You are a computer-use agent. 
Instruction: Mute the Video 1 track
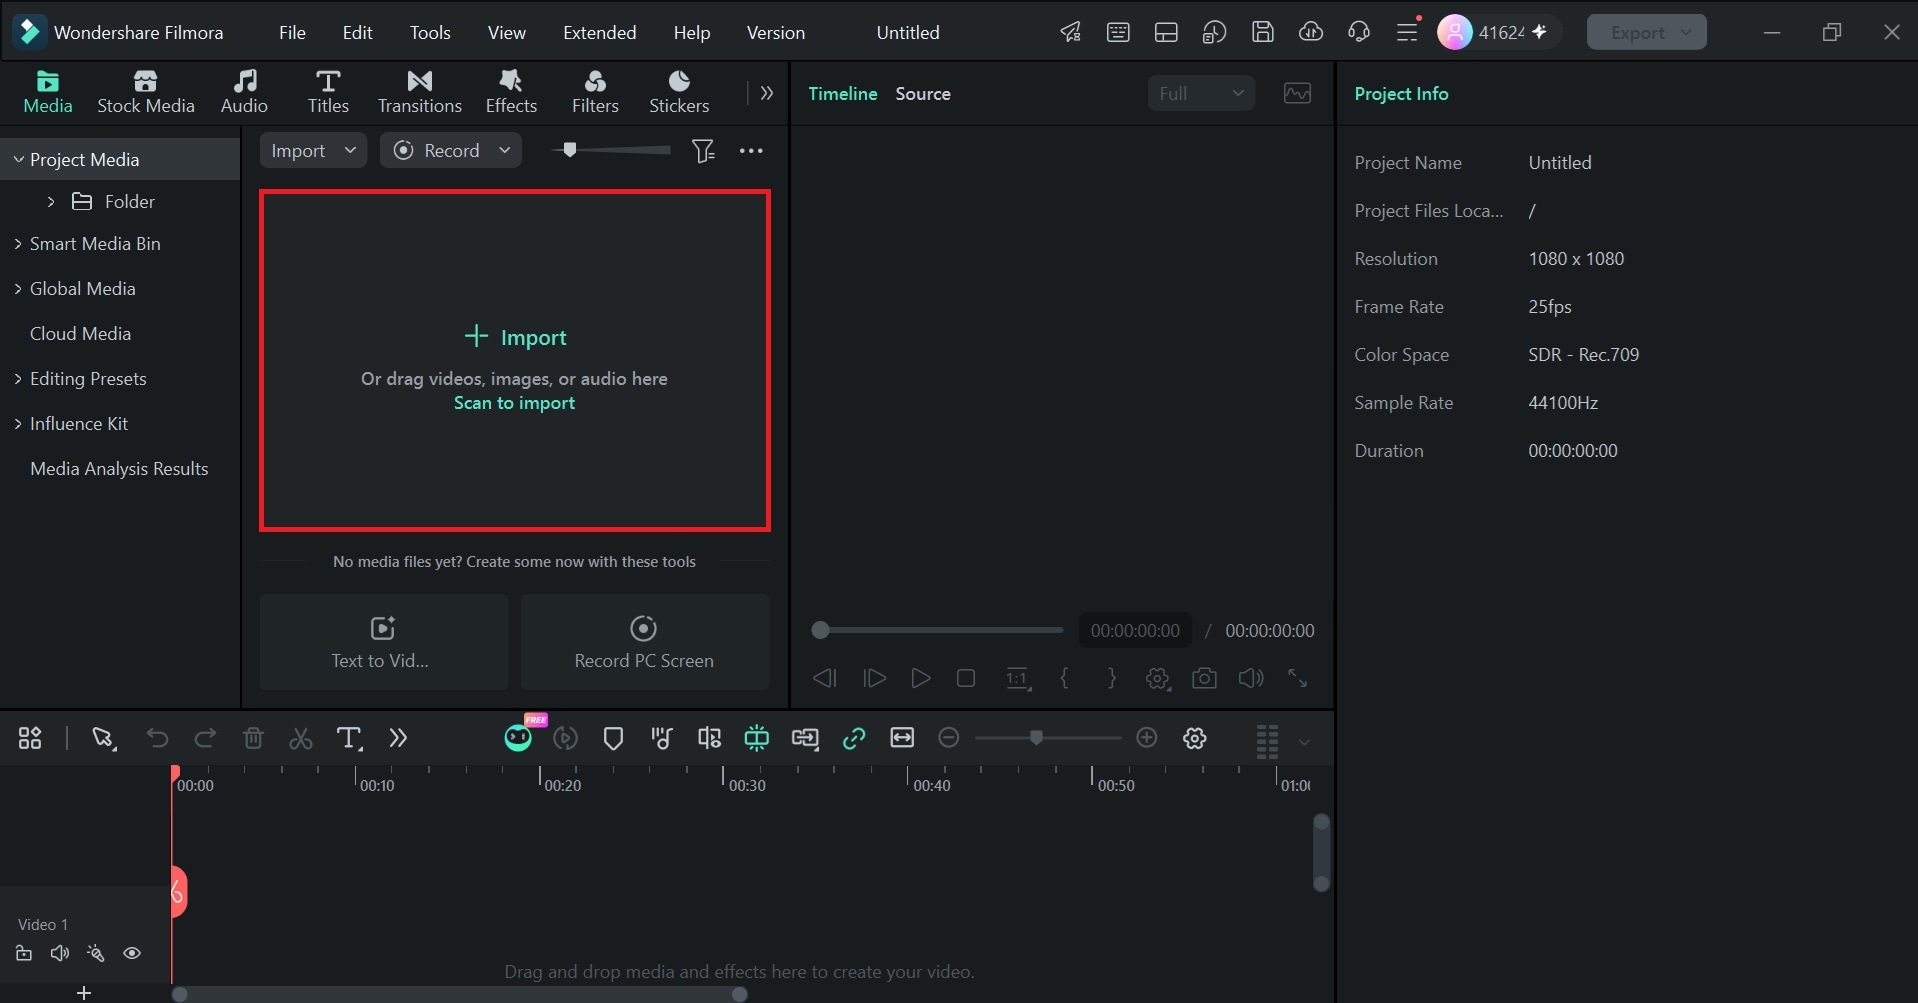pos(60,953)
